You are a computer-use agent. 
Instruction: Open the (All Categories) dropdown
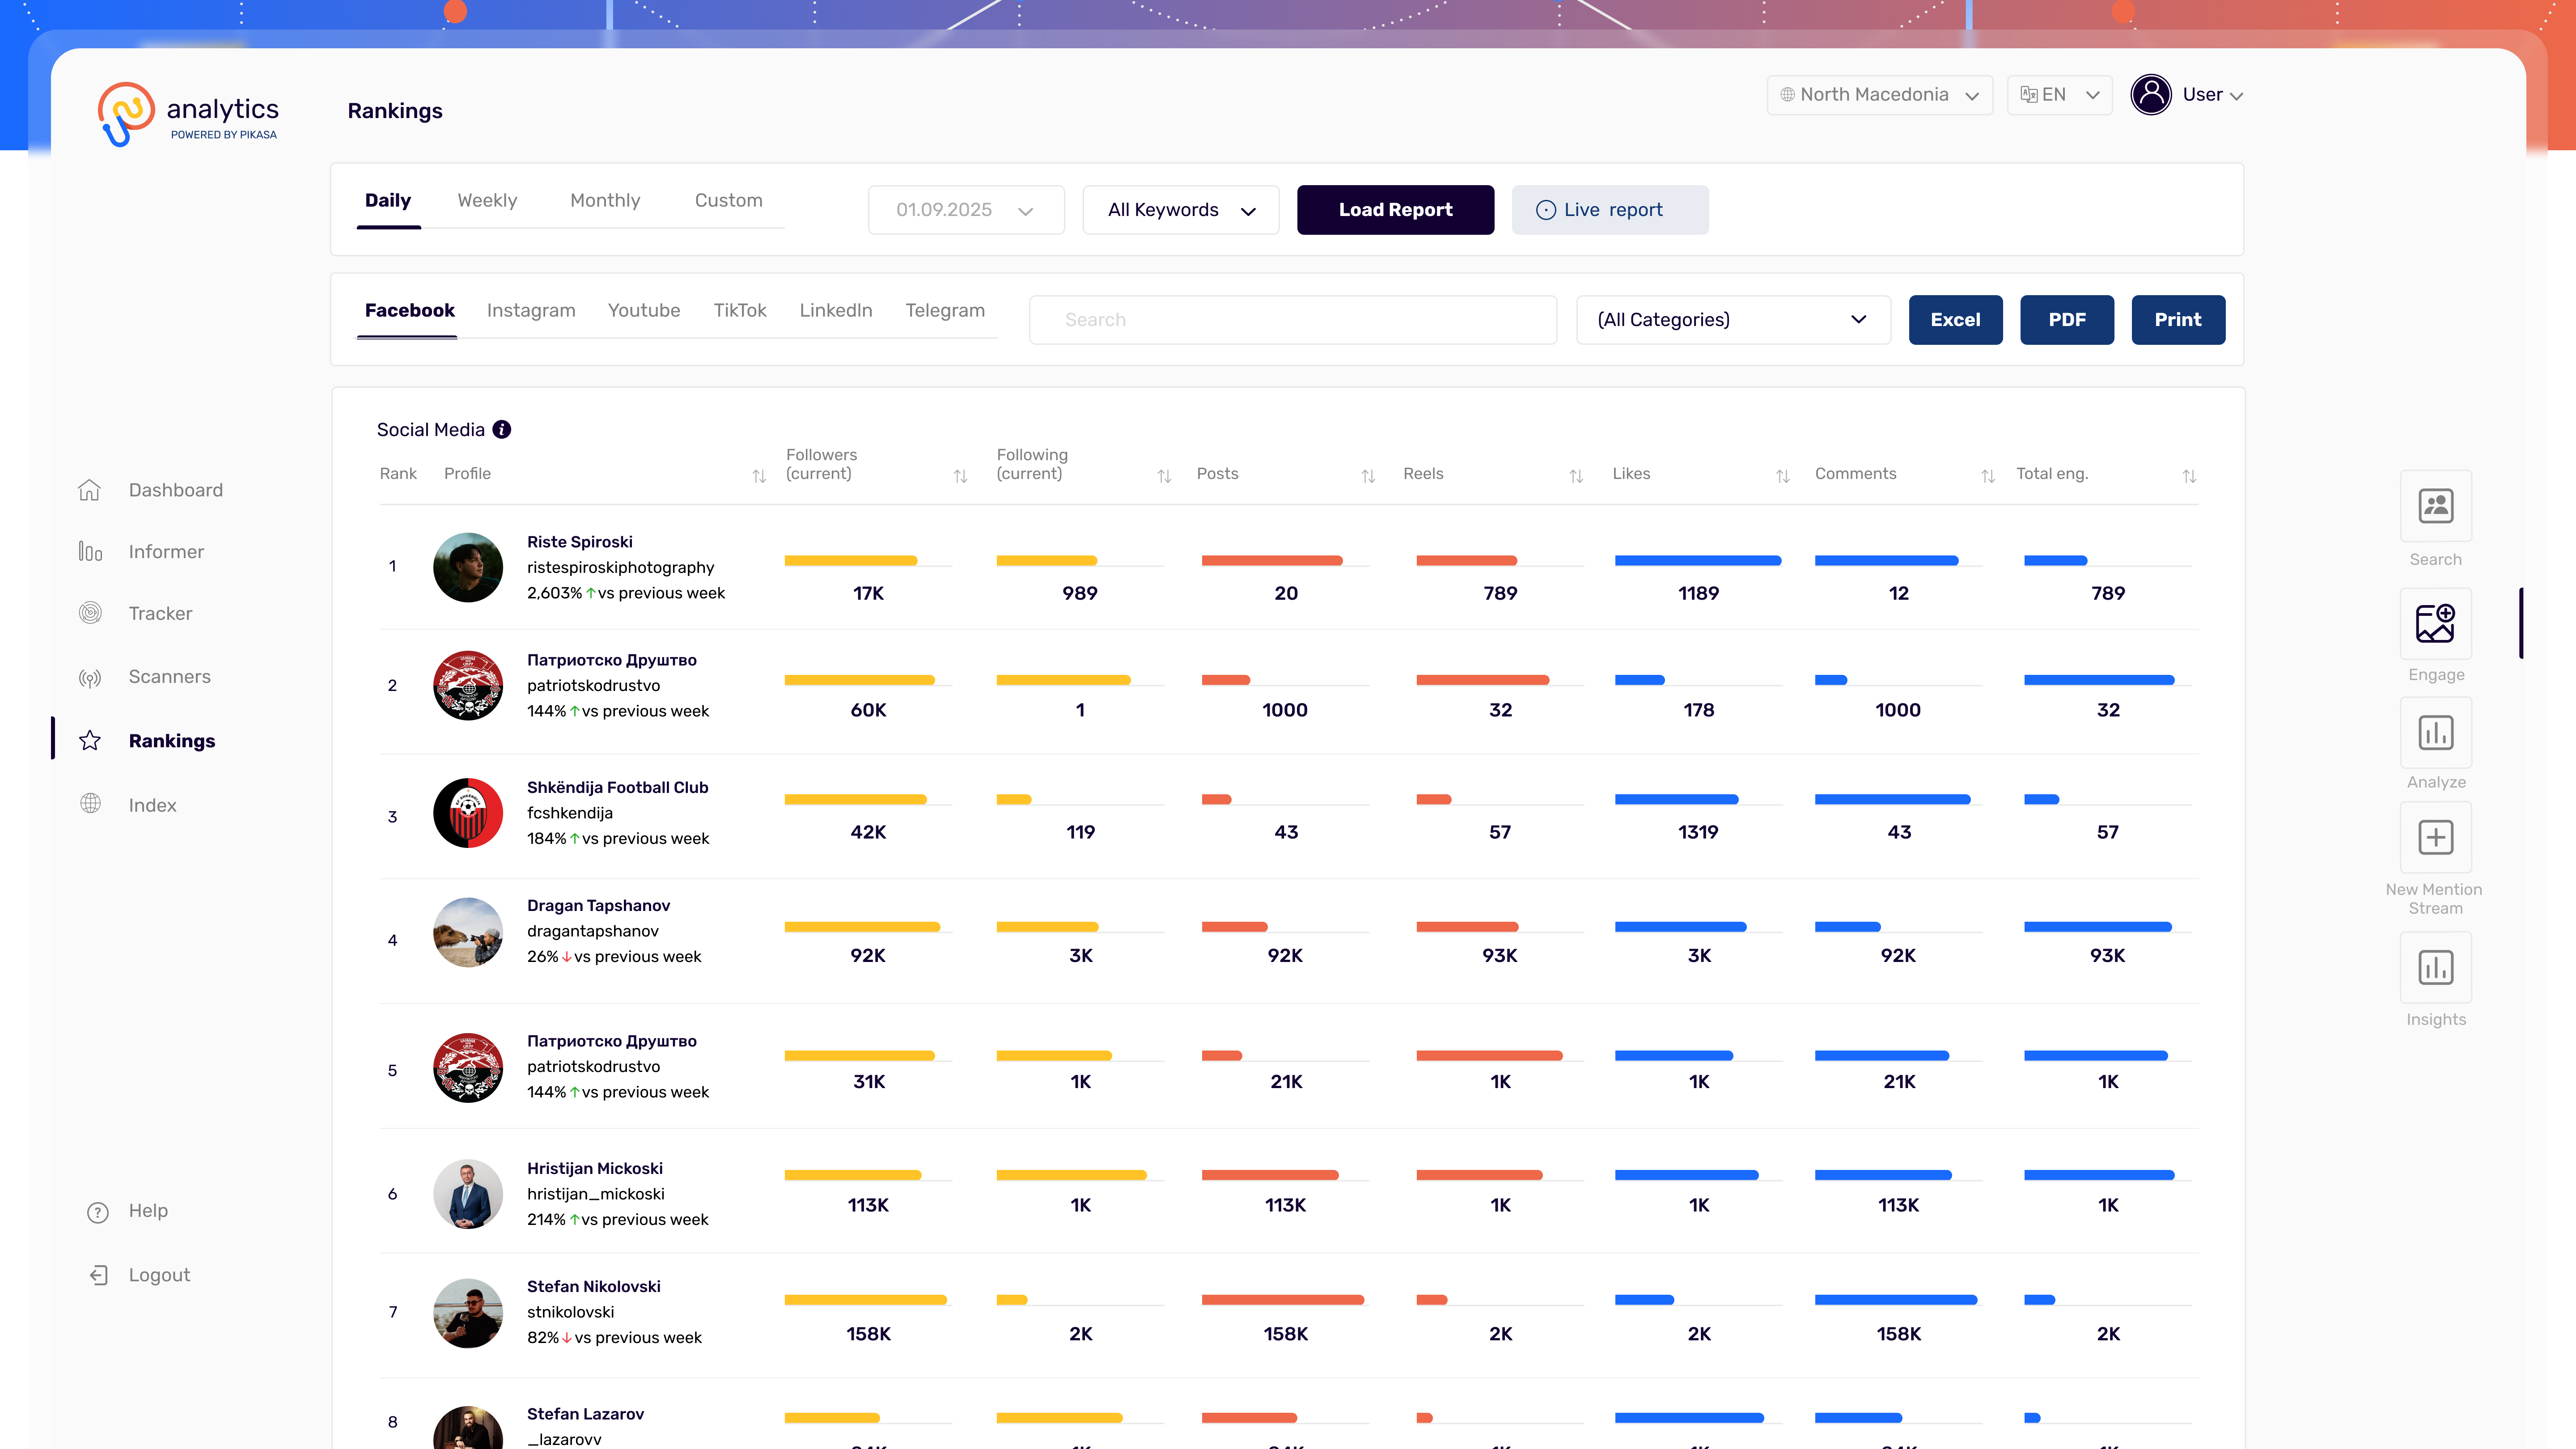pyautogui.click(x=1733, y=320)
